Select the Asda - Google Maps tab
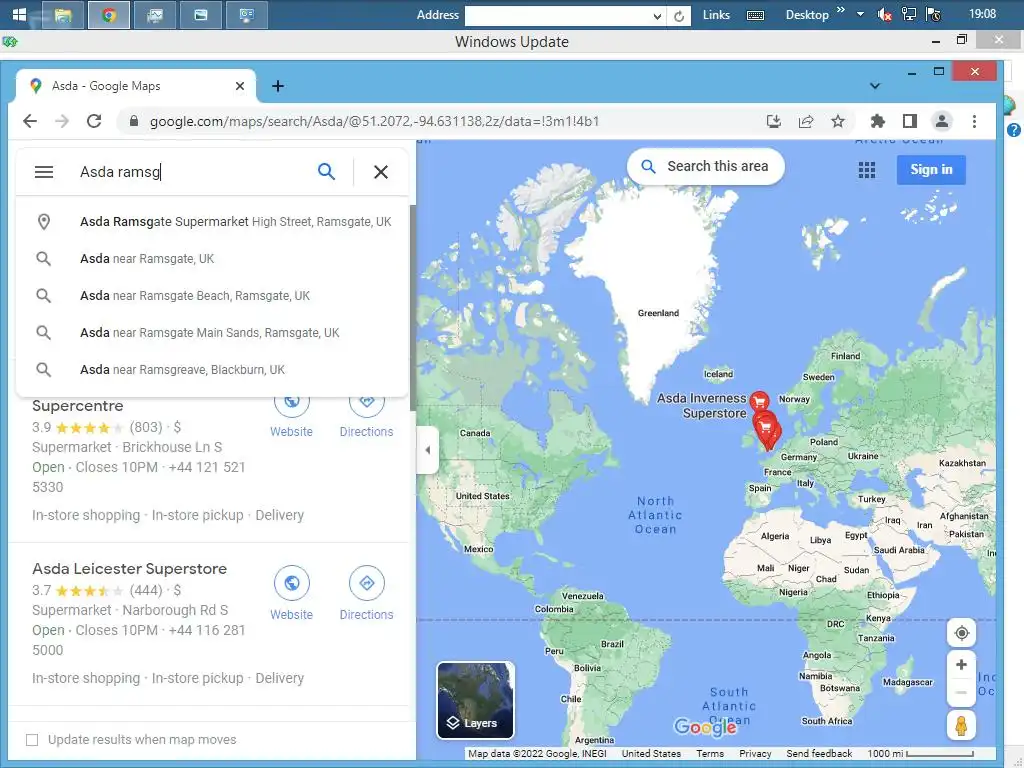The height and width of the screenshot is (768, 1024). [x=136, y=86]
